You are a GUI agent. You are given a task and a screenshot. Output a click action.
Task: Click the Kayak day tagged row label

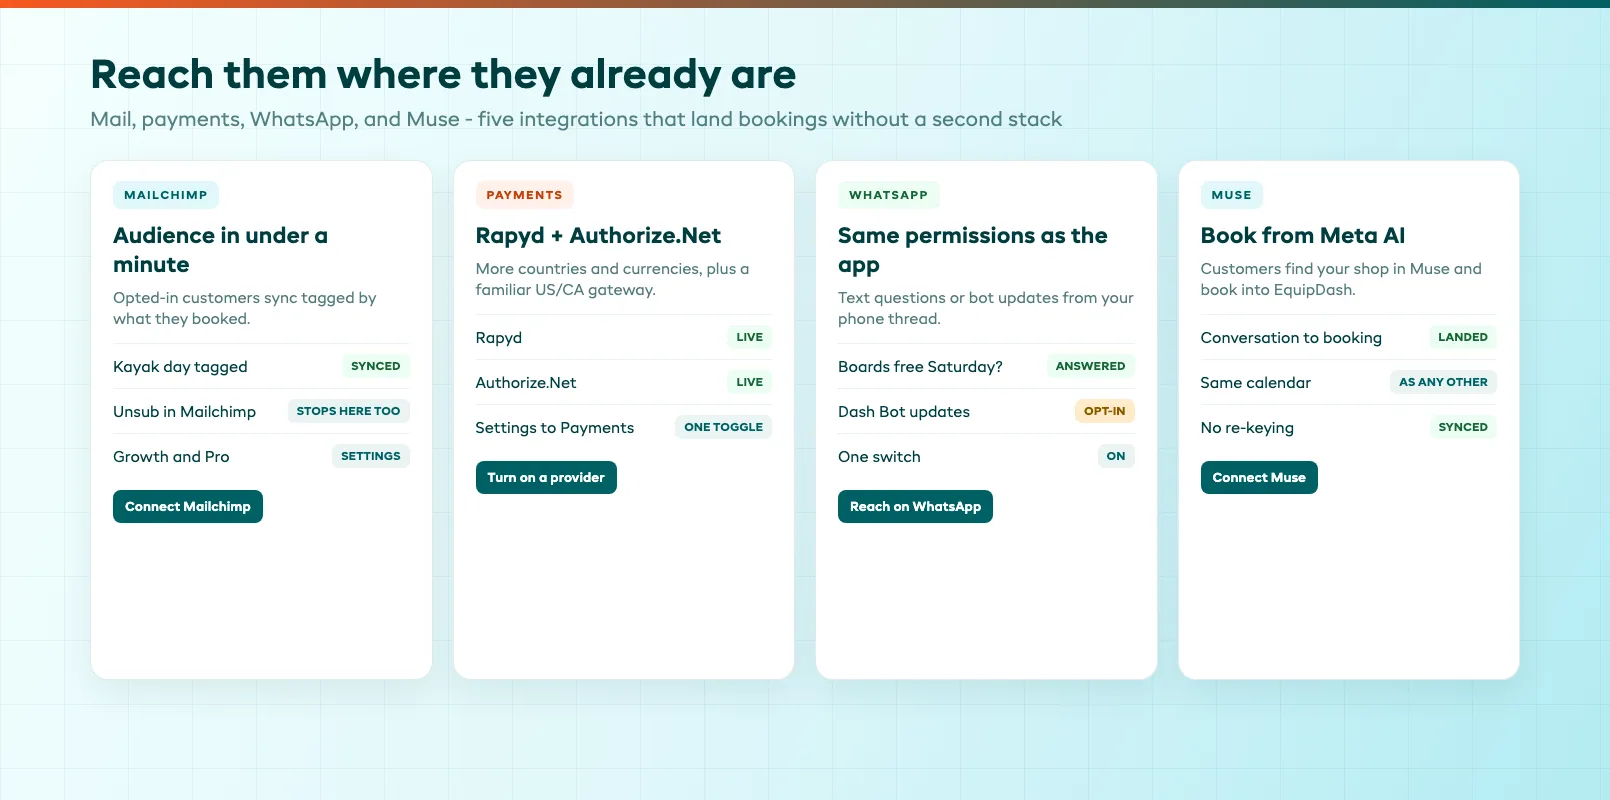[x=180, y=367]
